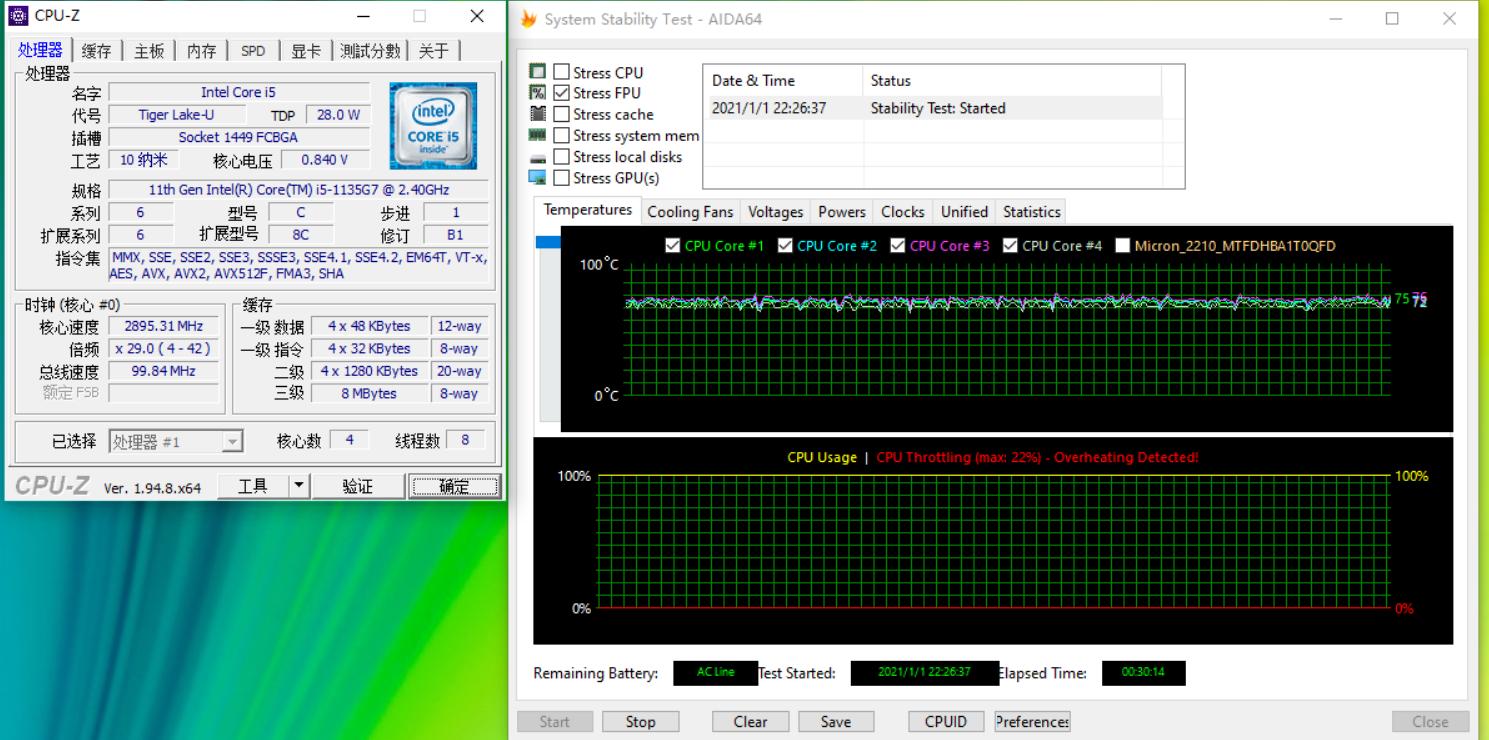The image size is (1489, 740).
Task: Click the Stress CPU chip icon
Action: [538, 72]
